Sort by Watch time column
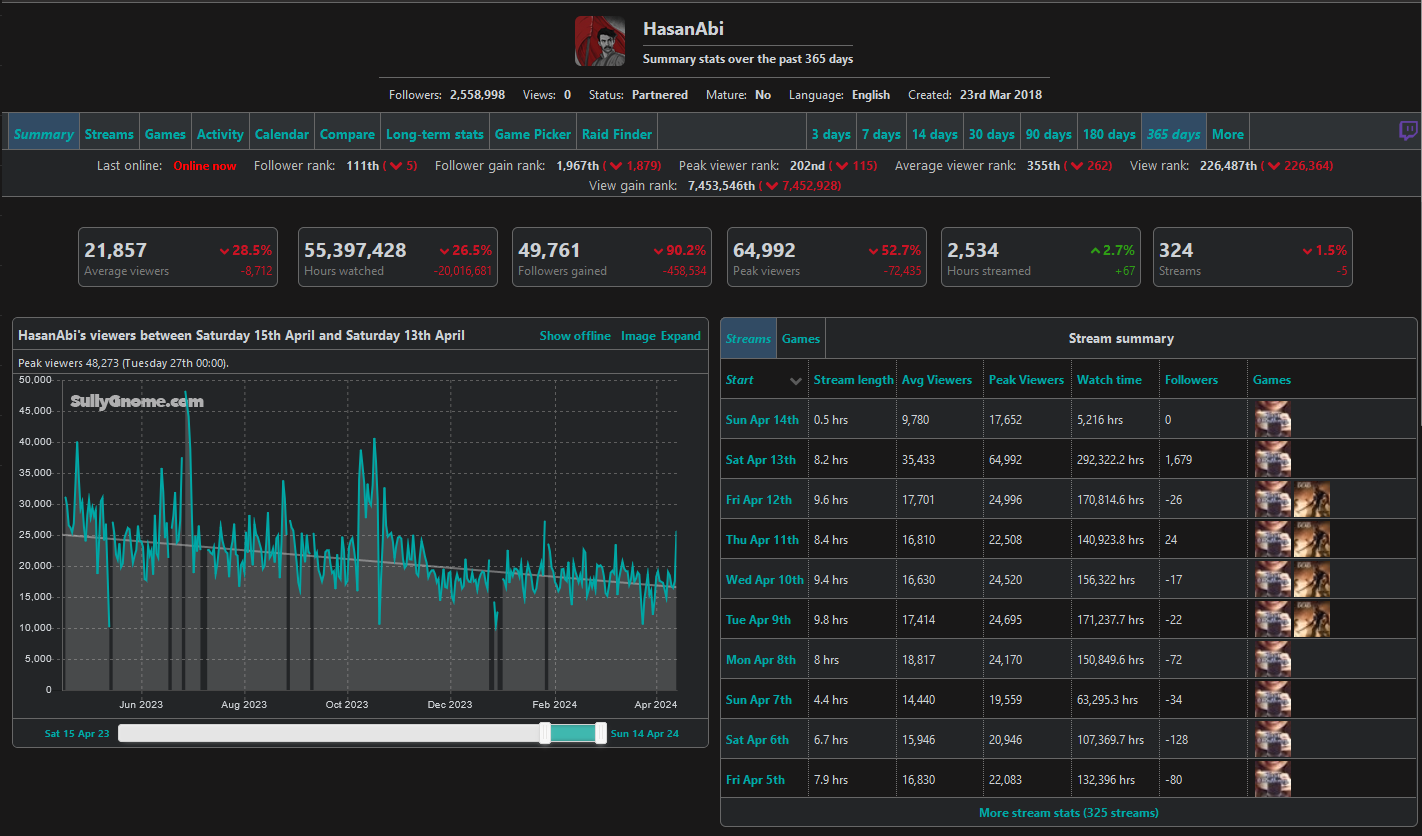 [x=1109, y=380]
